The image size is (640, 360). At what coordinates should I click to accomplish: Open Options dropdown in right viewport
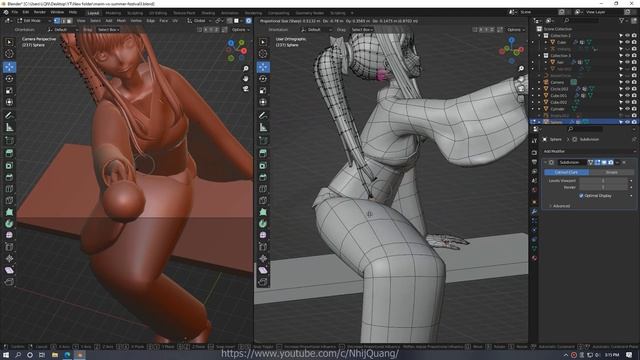tap(516, 29)
